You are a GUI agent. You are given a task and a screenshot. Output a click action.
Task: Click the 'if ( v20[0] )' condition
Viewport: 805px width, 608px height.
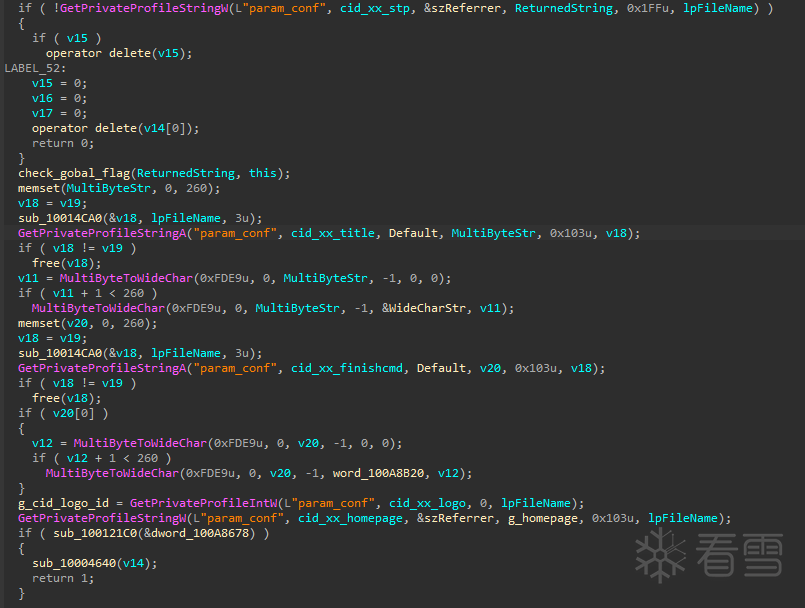tap(63, 413)
